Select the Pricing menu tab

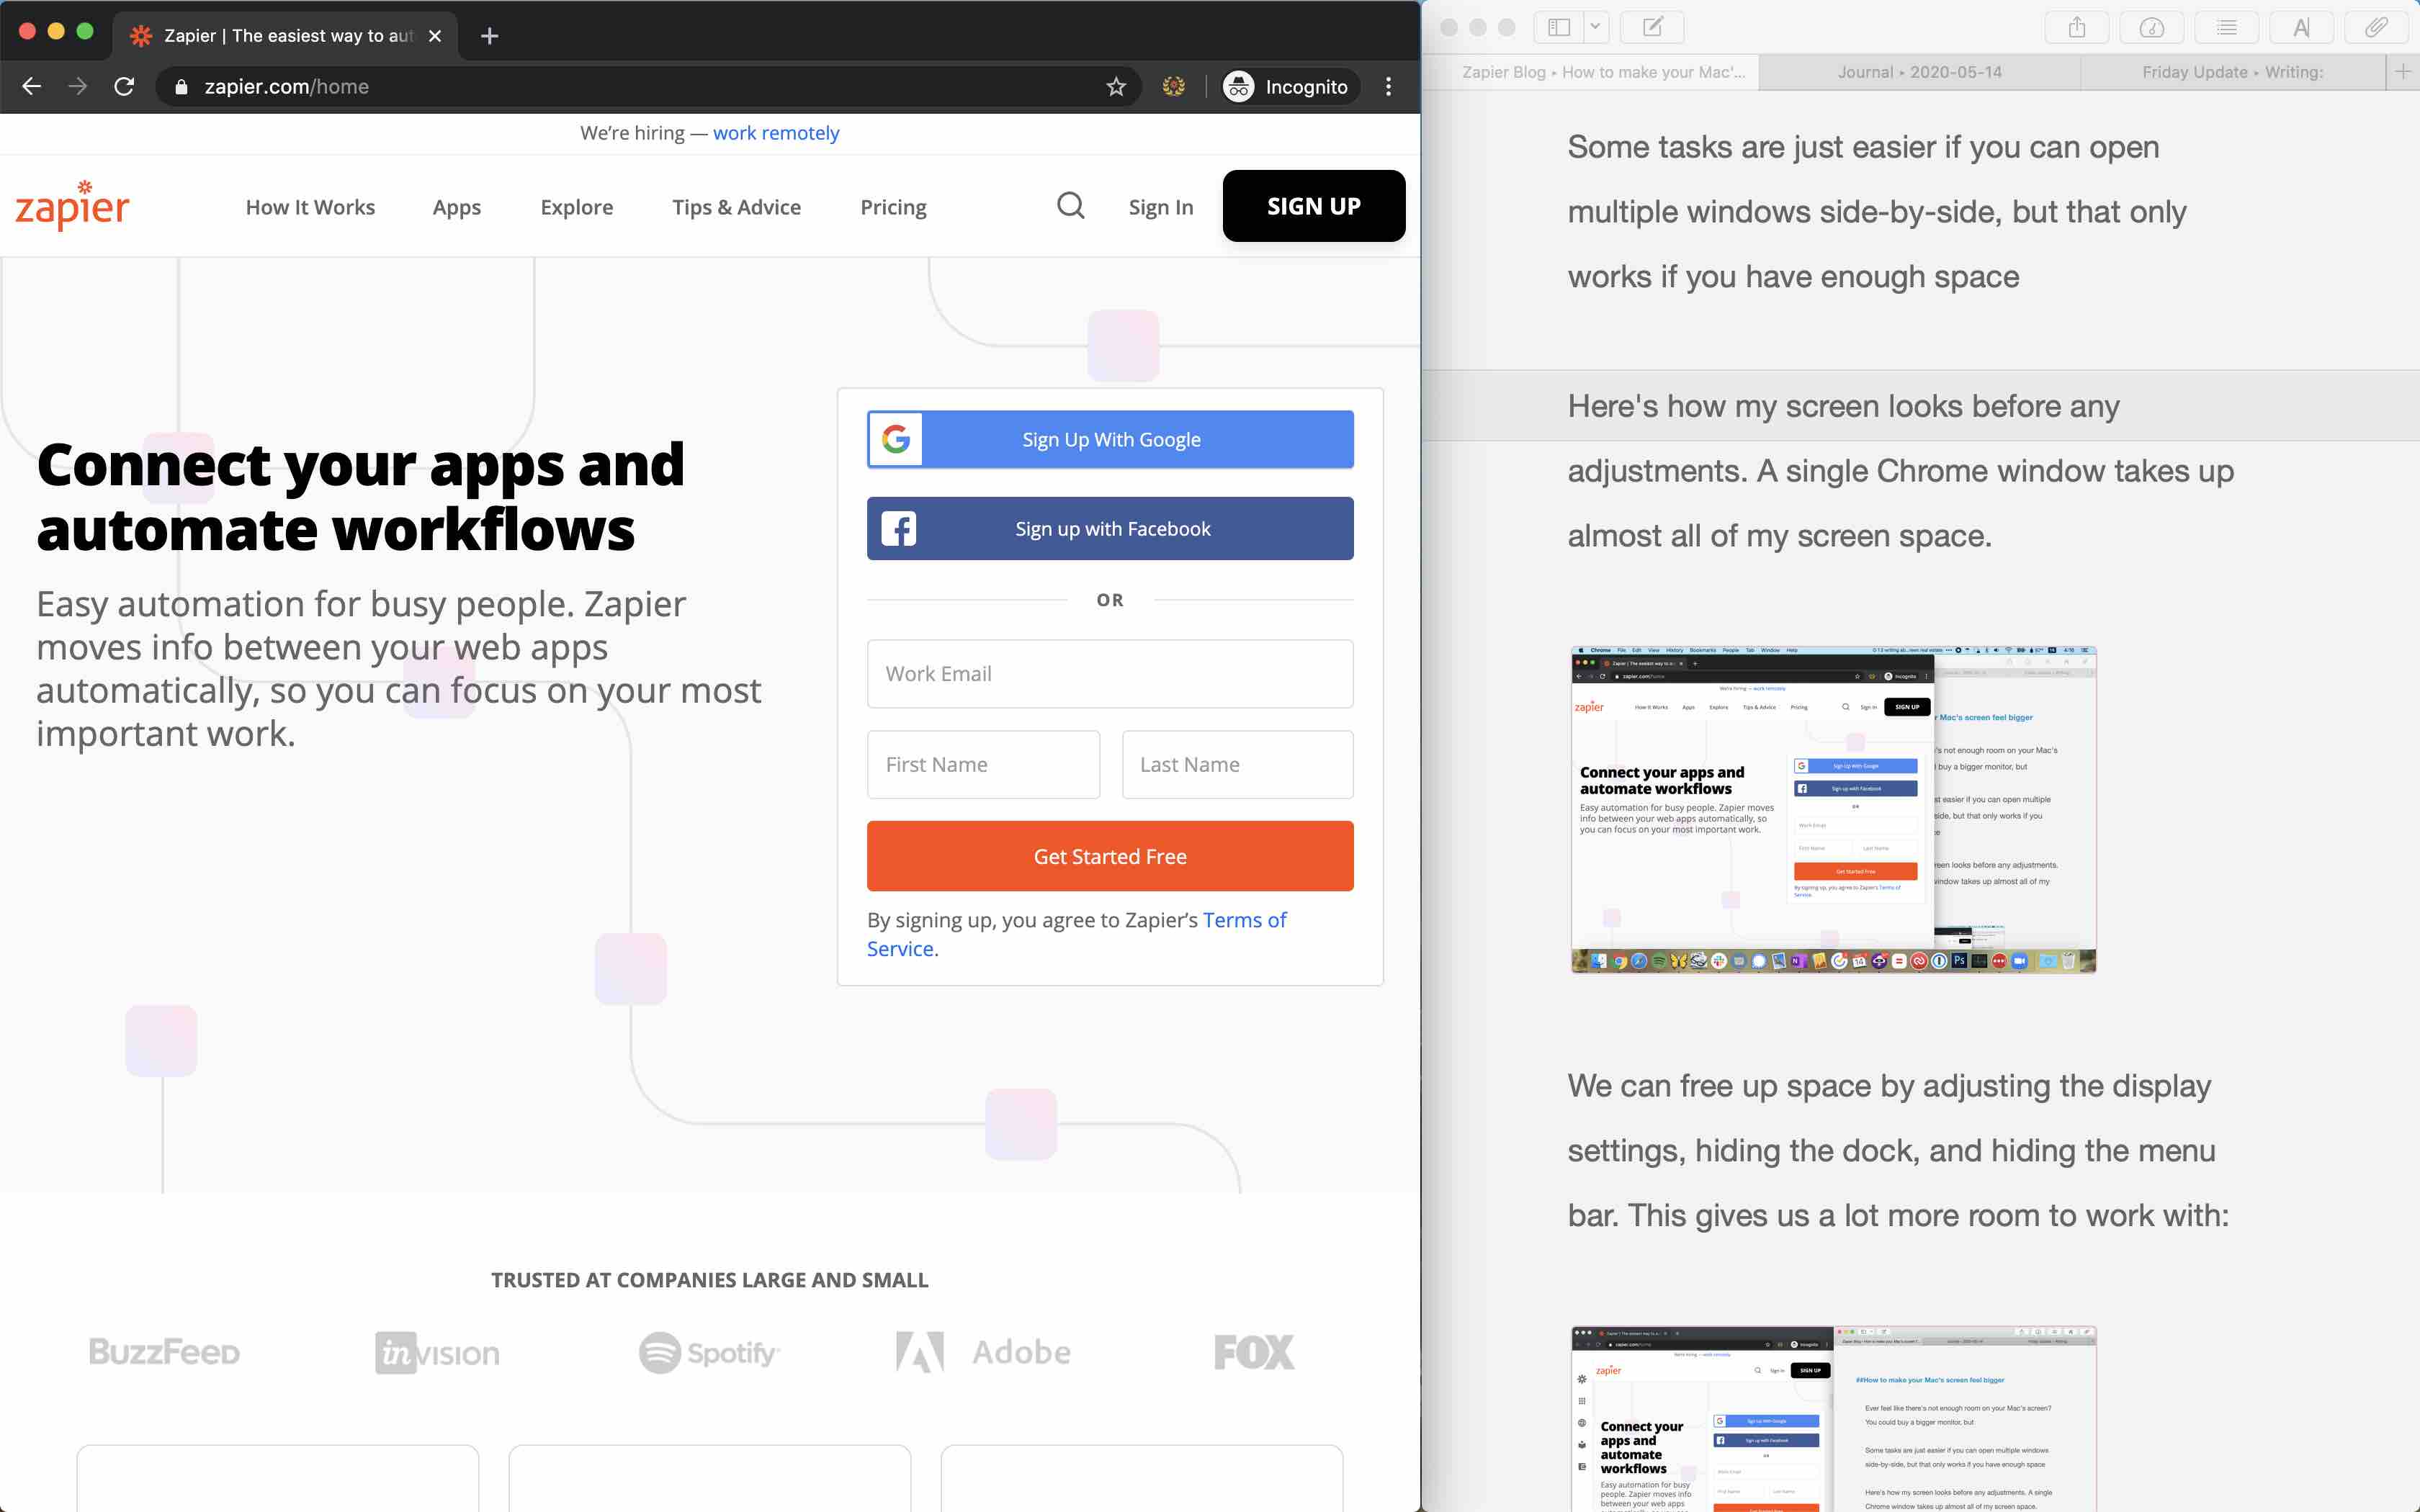click(x=894, y=205)
